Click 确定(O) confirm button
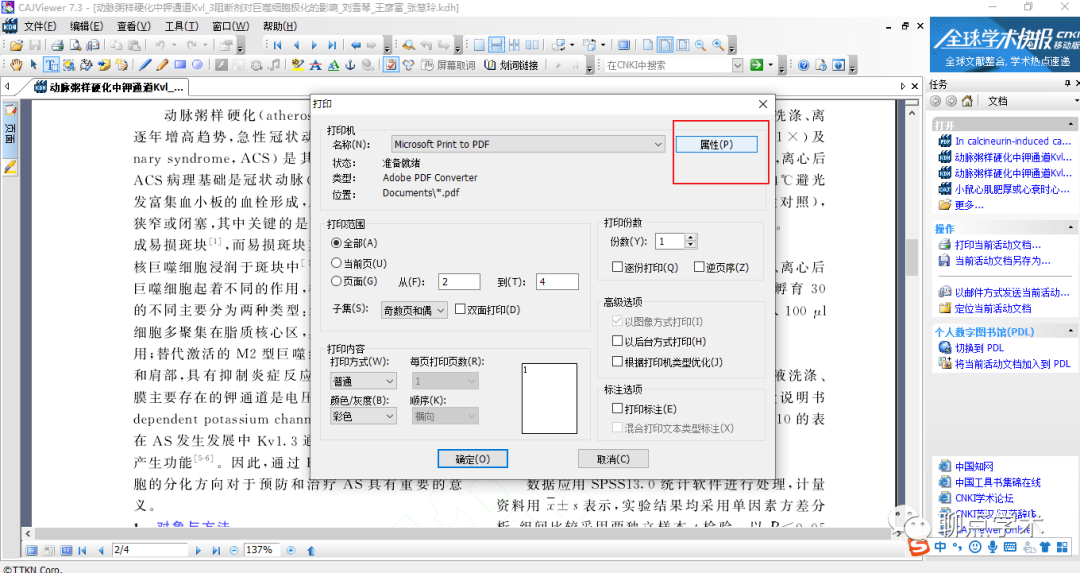Viewport: 1080px width, 573px height. click(472, 459)
